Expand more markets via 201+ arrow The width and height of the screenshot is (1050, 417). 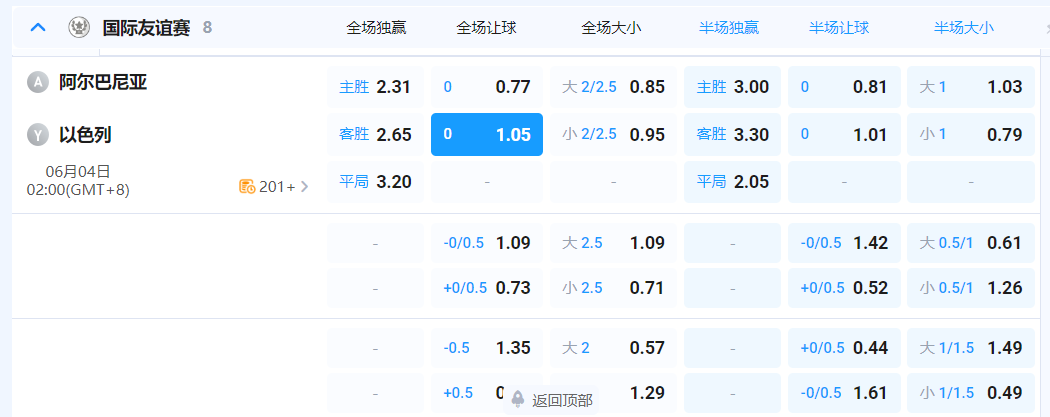tap(305, 187)
